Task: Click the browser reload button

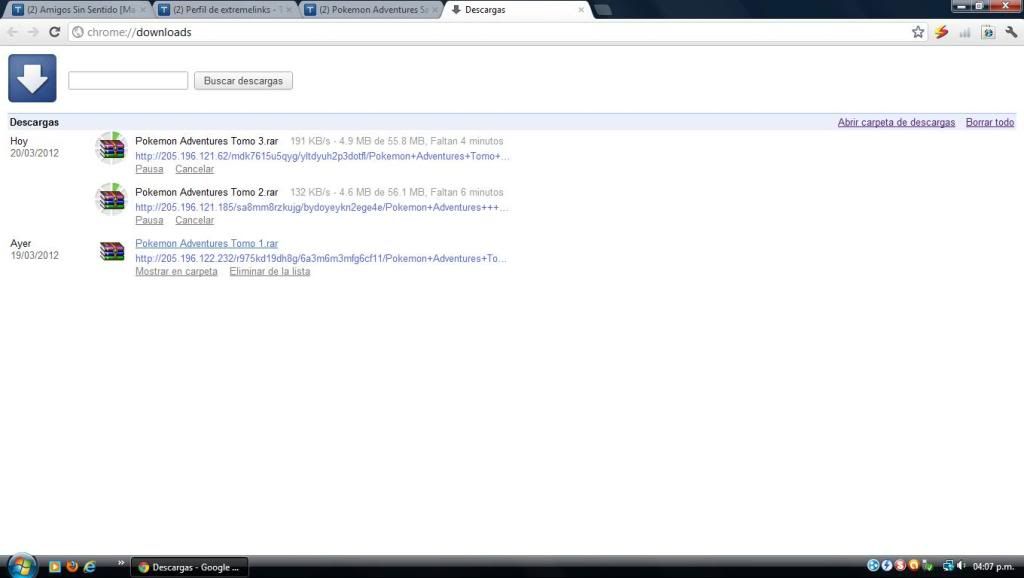Action: [54, 32]
